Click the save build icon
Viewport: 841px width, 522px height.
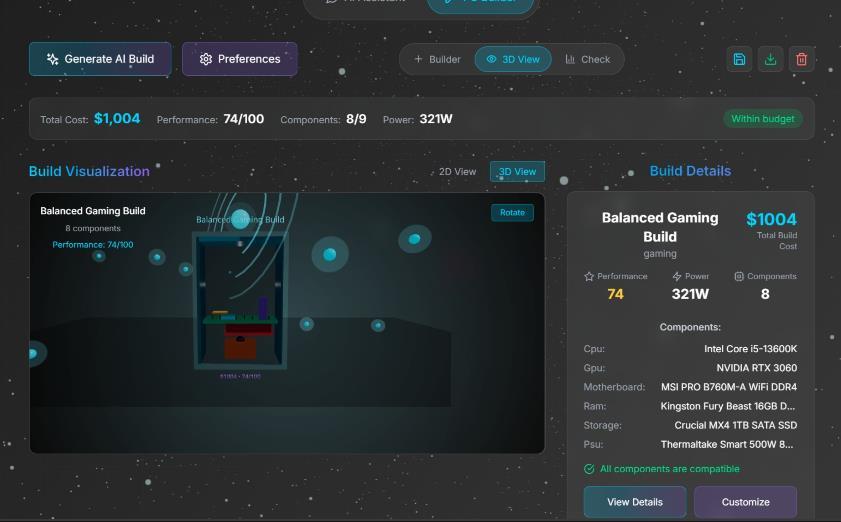tap(739, 59)
